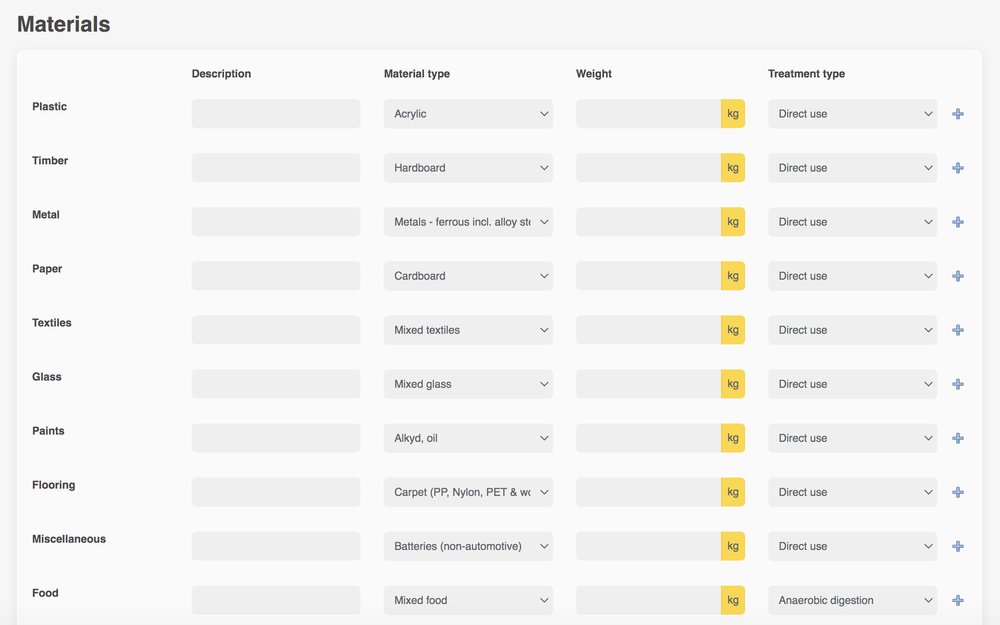Open the Mixed textiles material type dropdown
The height and width of the screenshot is (625, 1000).
point(468,330)
